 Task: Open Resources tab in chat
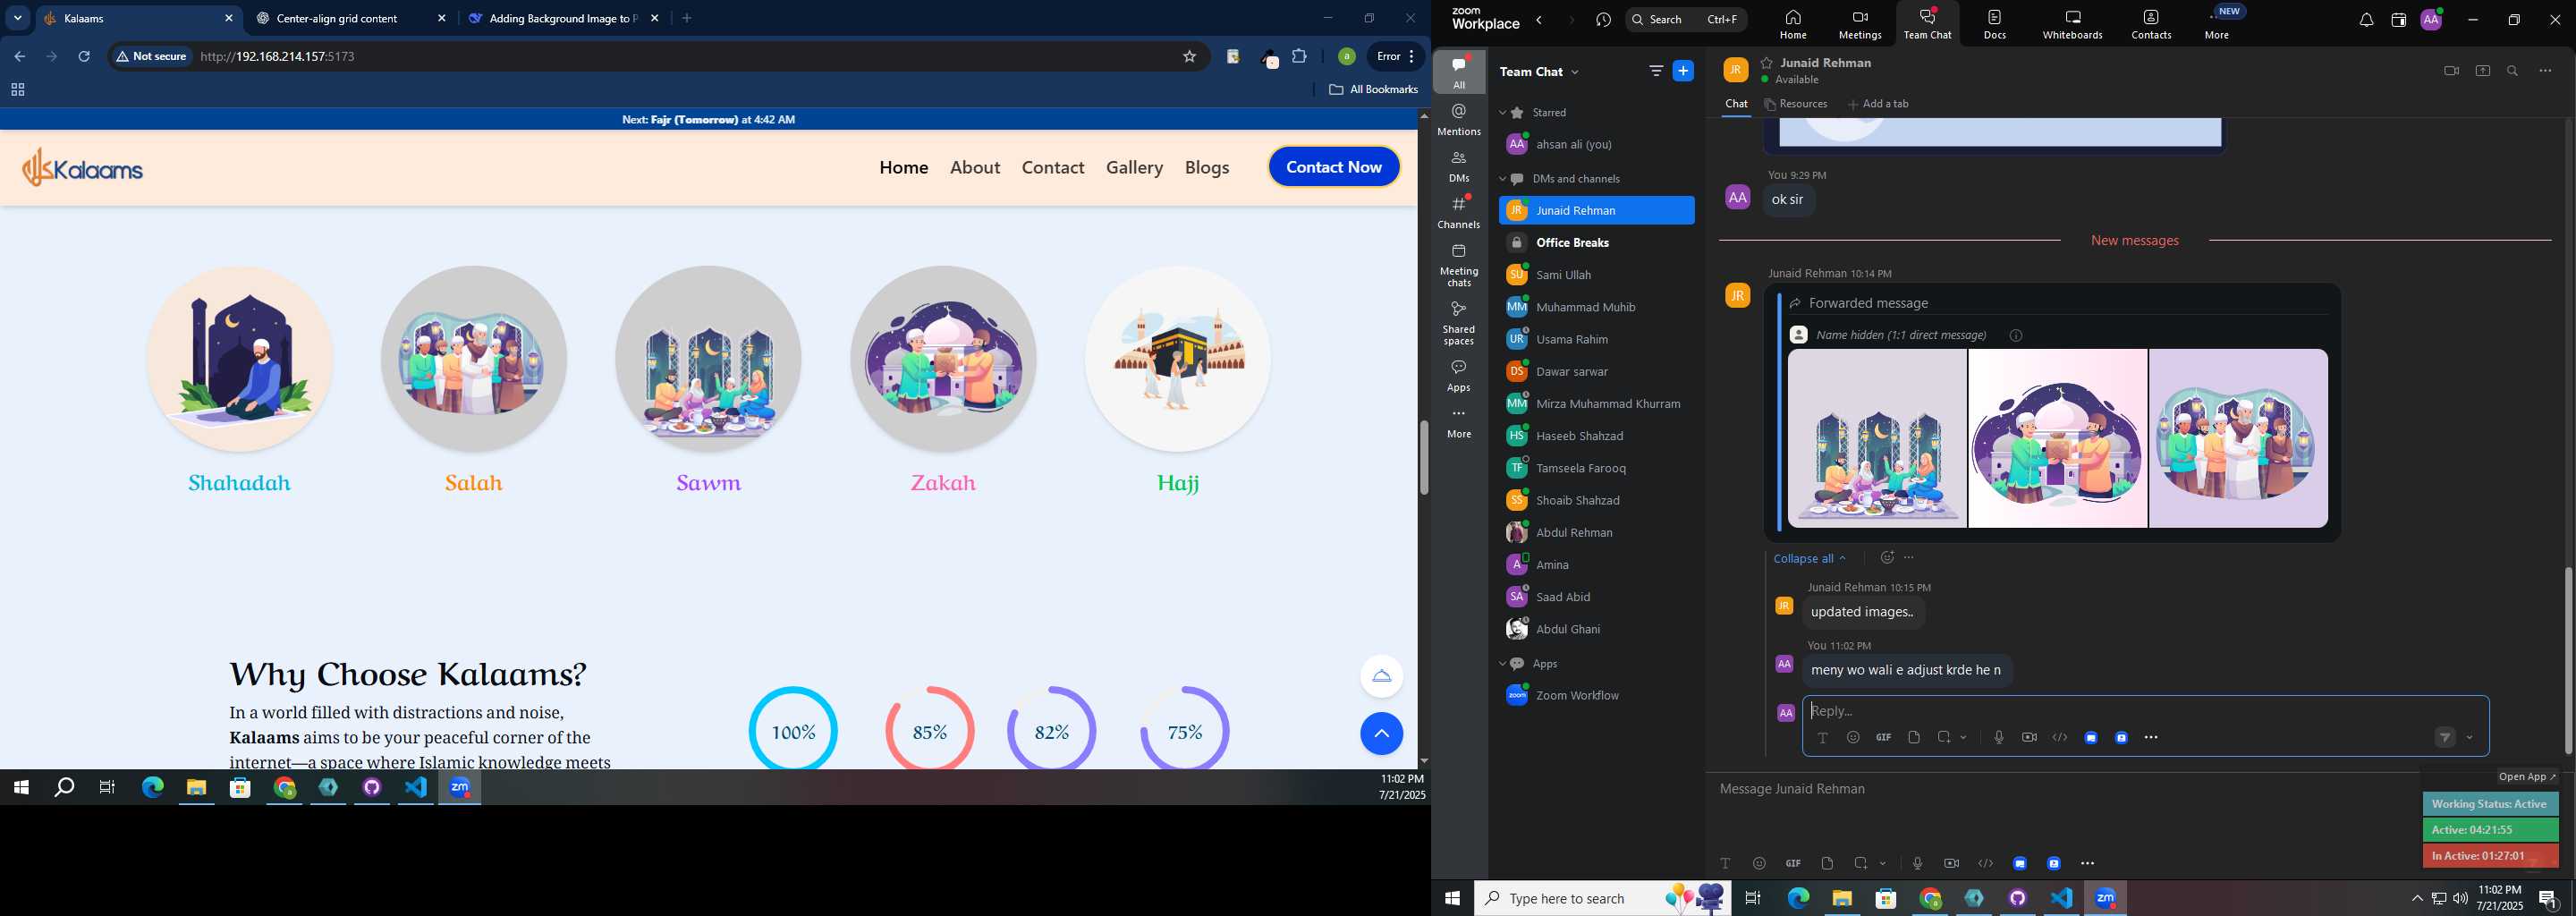click(x=1796, y=104)
